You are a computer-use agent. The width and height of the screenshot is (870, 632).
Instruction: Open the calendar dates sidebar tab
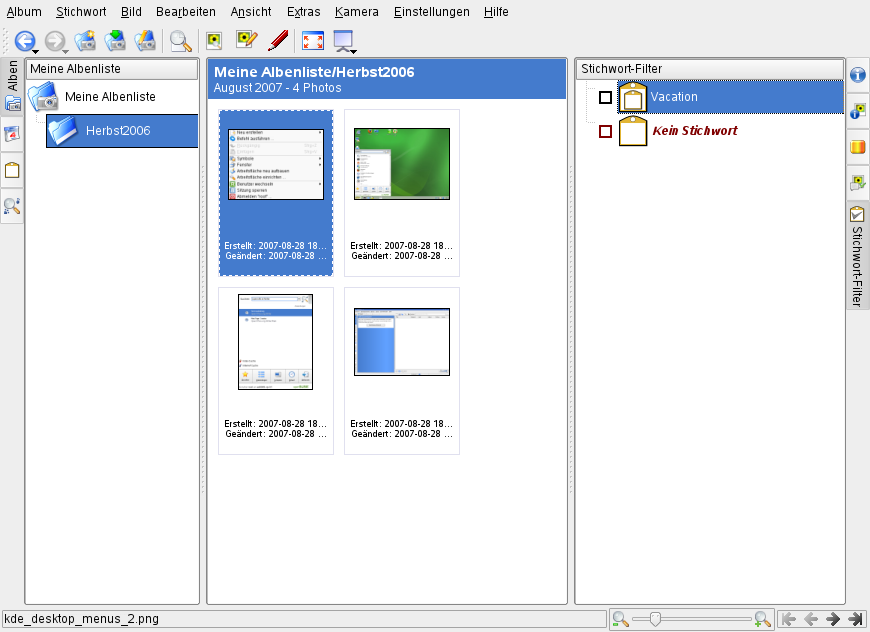coord(12,134)
